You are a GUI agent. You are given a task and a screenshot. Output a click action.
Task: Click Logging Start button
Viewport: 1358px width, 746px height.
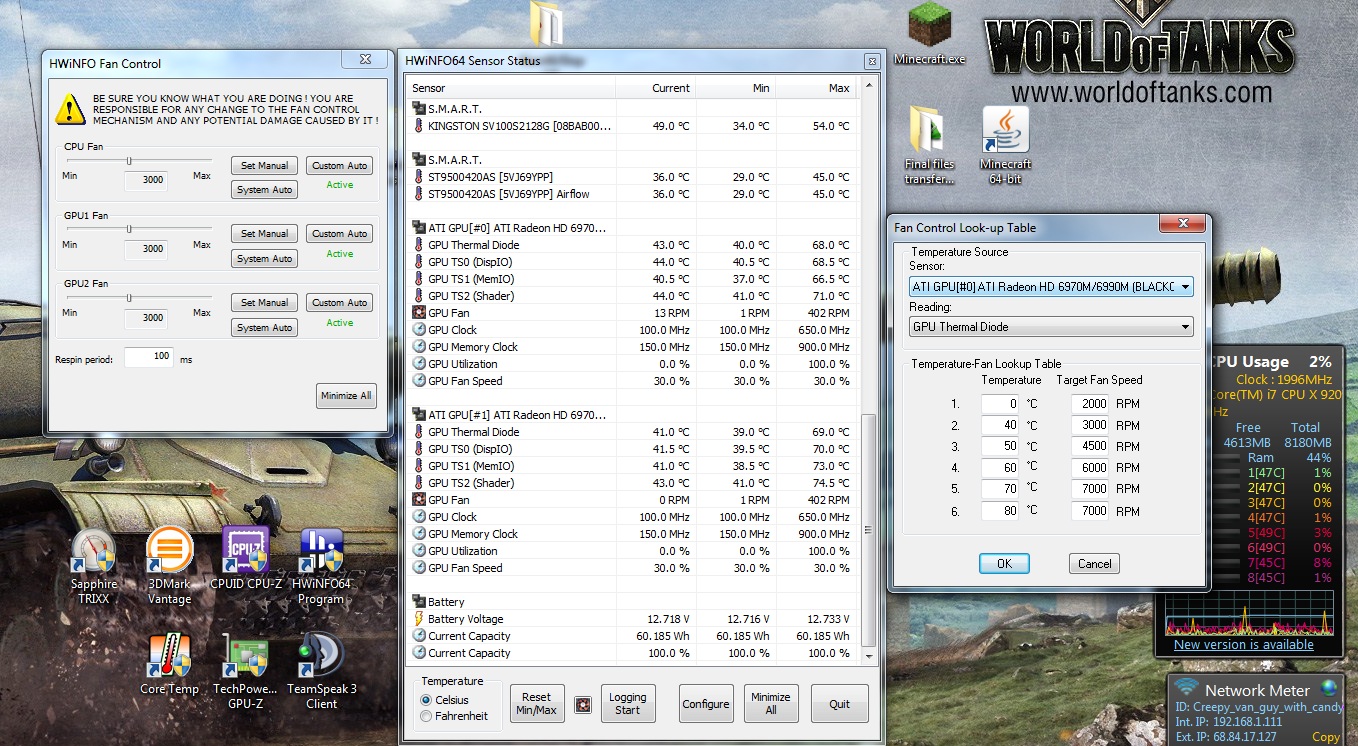(628, 704)
